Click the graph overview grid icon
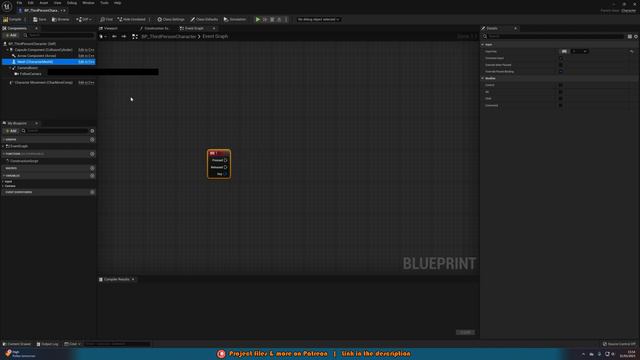The height and width of the screenshot is (360, 640). pos(135,36)
